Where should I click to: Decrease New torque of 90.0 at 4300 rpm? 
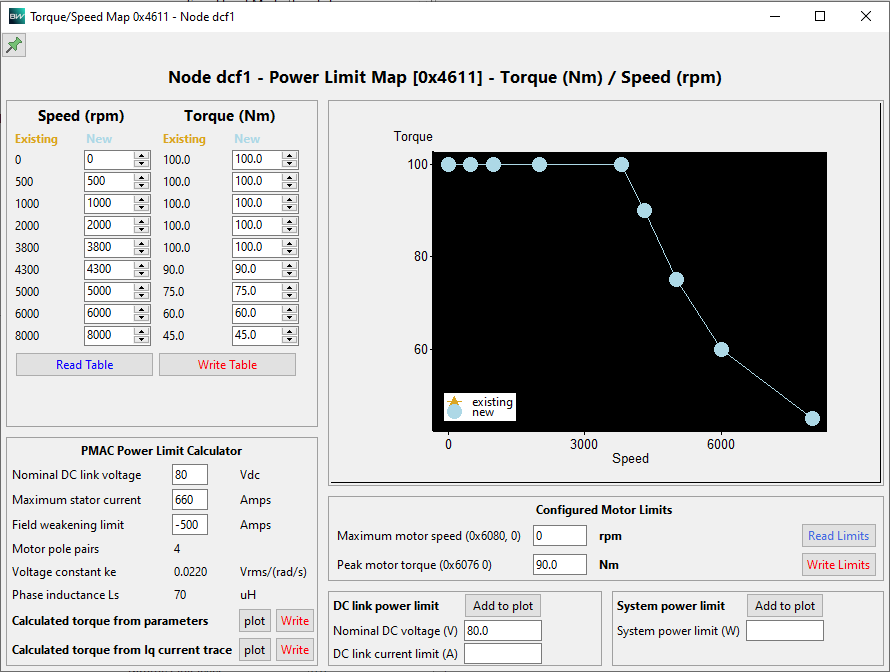(289, 274)
